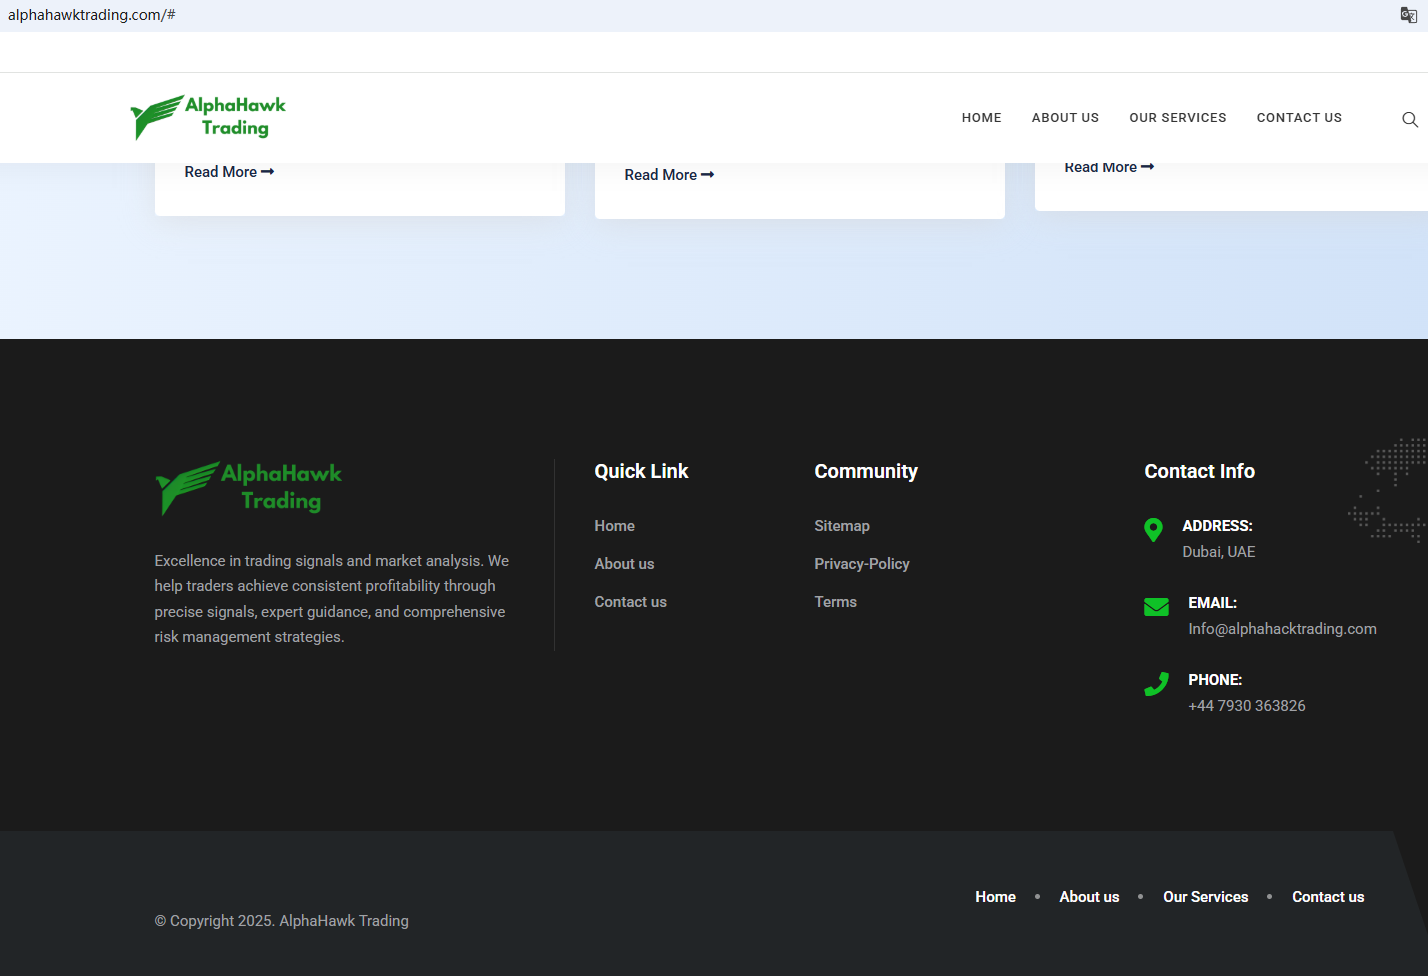The height and width of the screenshot is (976, 1428).
Task: Click Read More on the left card
Action: pos(228,172)
